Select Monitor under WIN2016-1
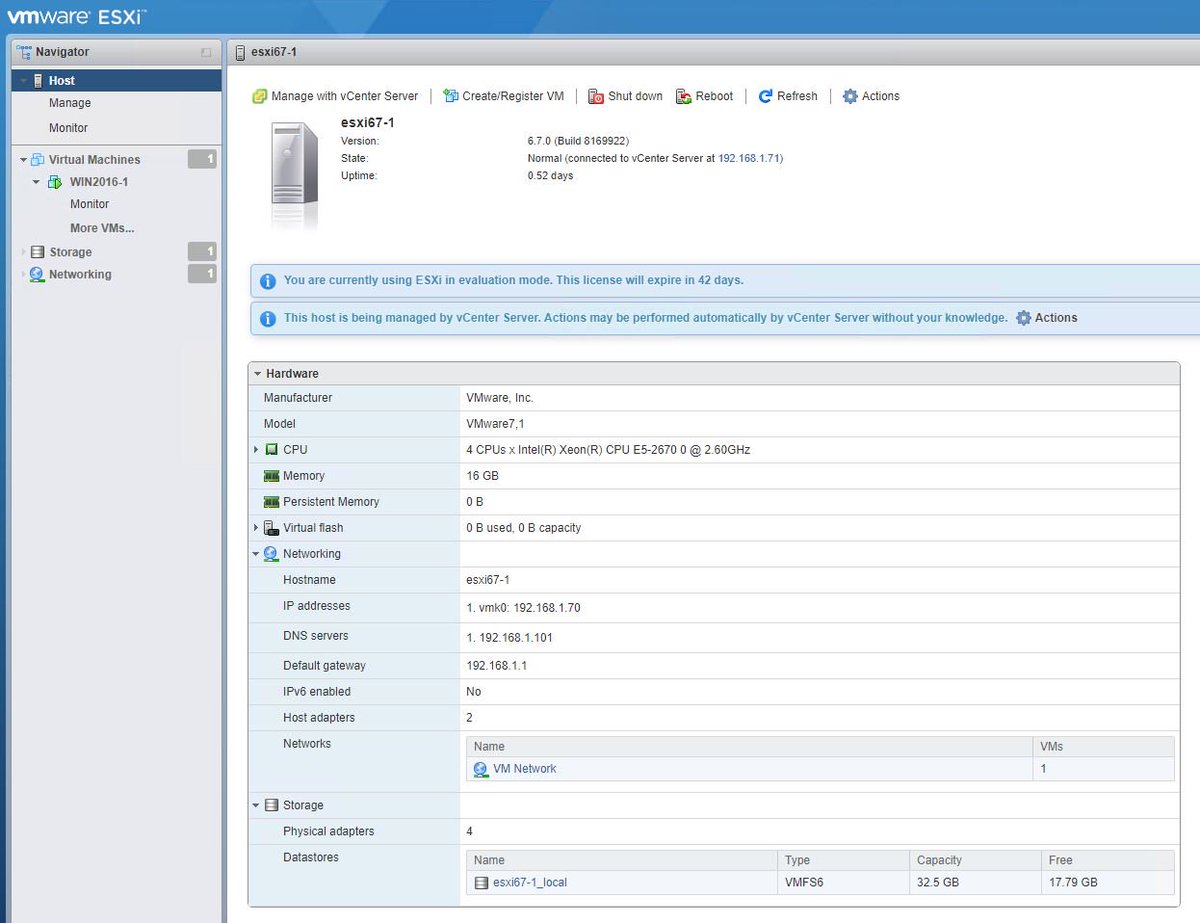The width and height of the screenshot is (1200, 923). click(89, 204)
